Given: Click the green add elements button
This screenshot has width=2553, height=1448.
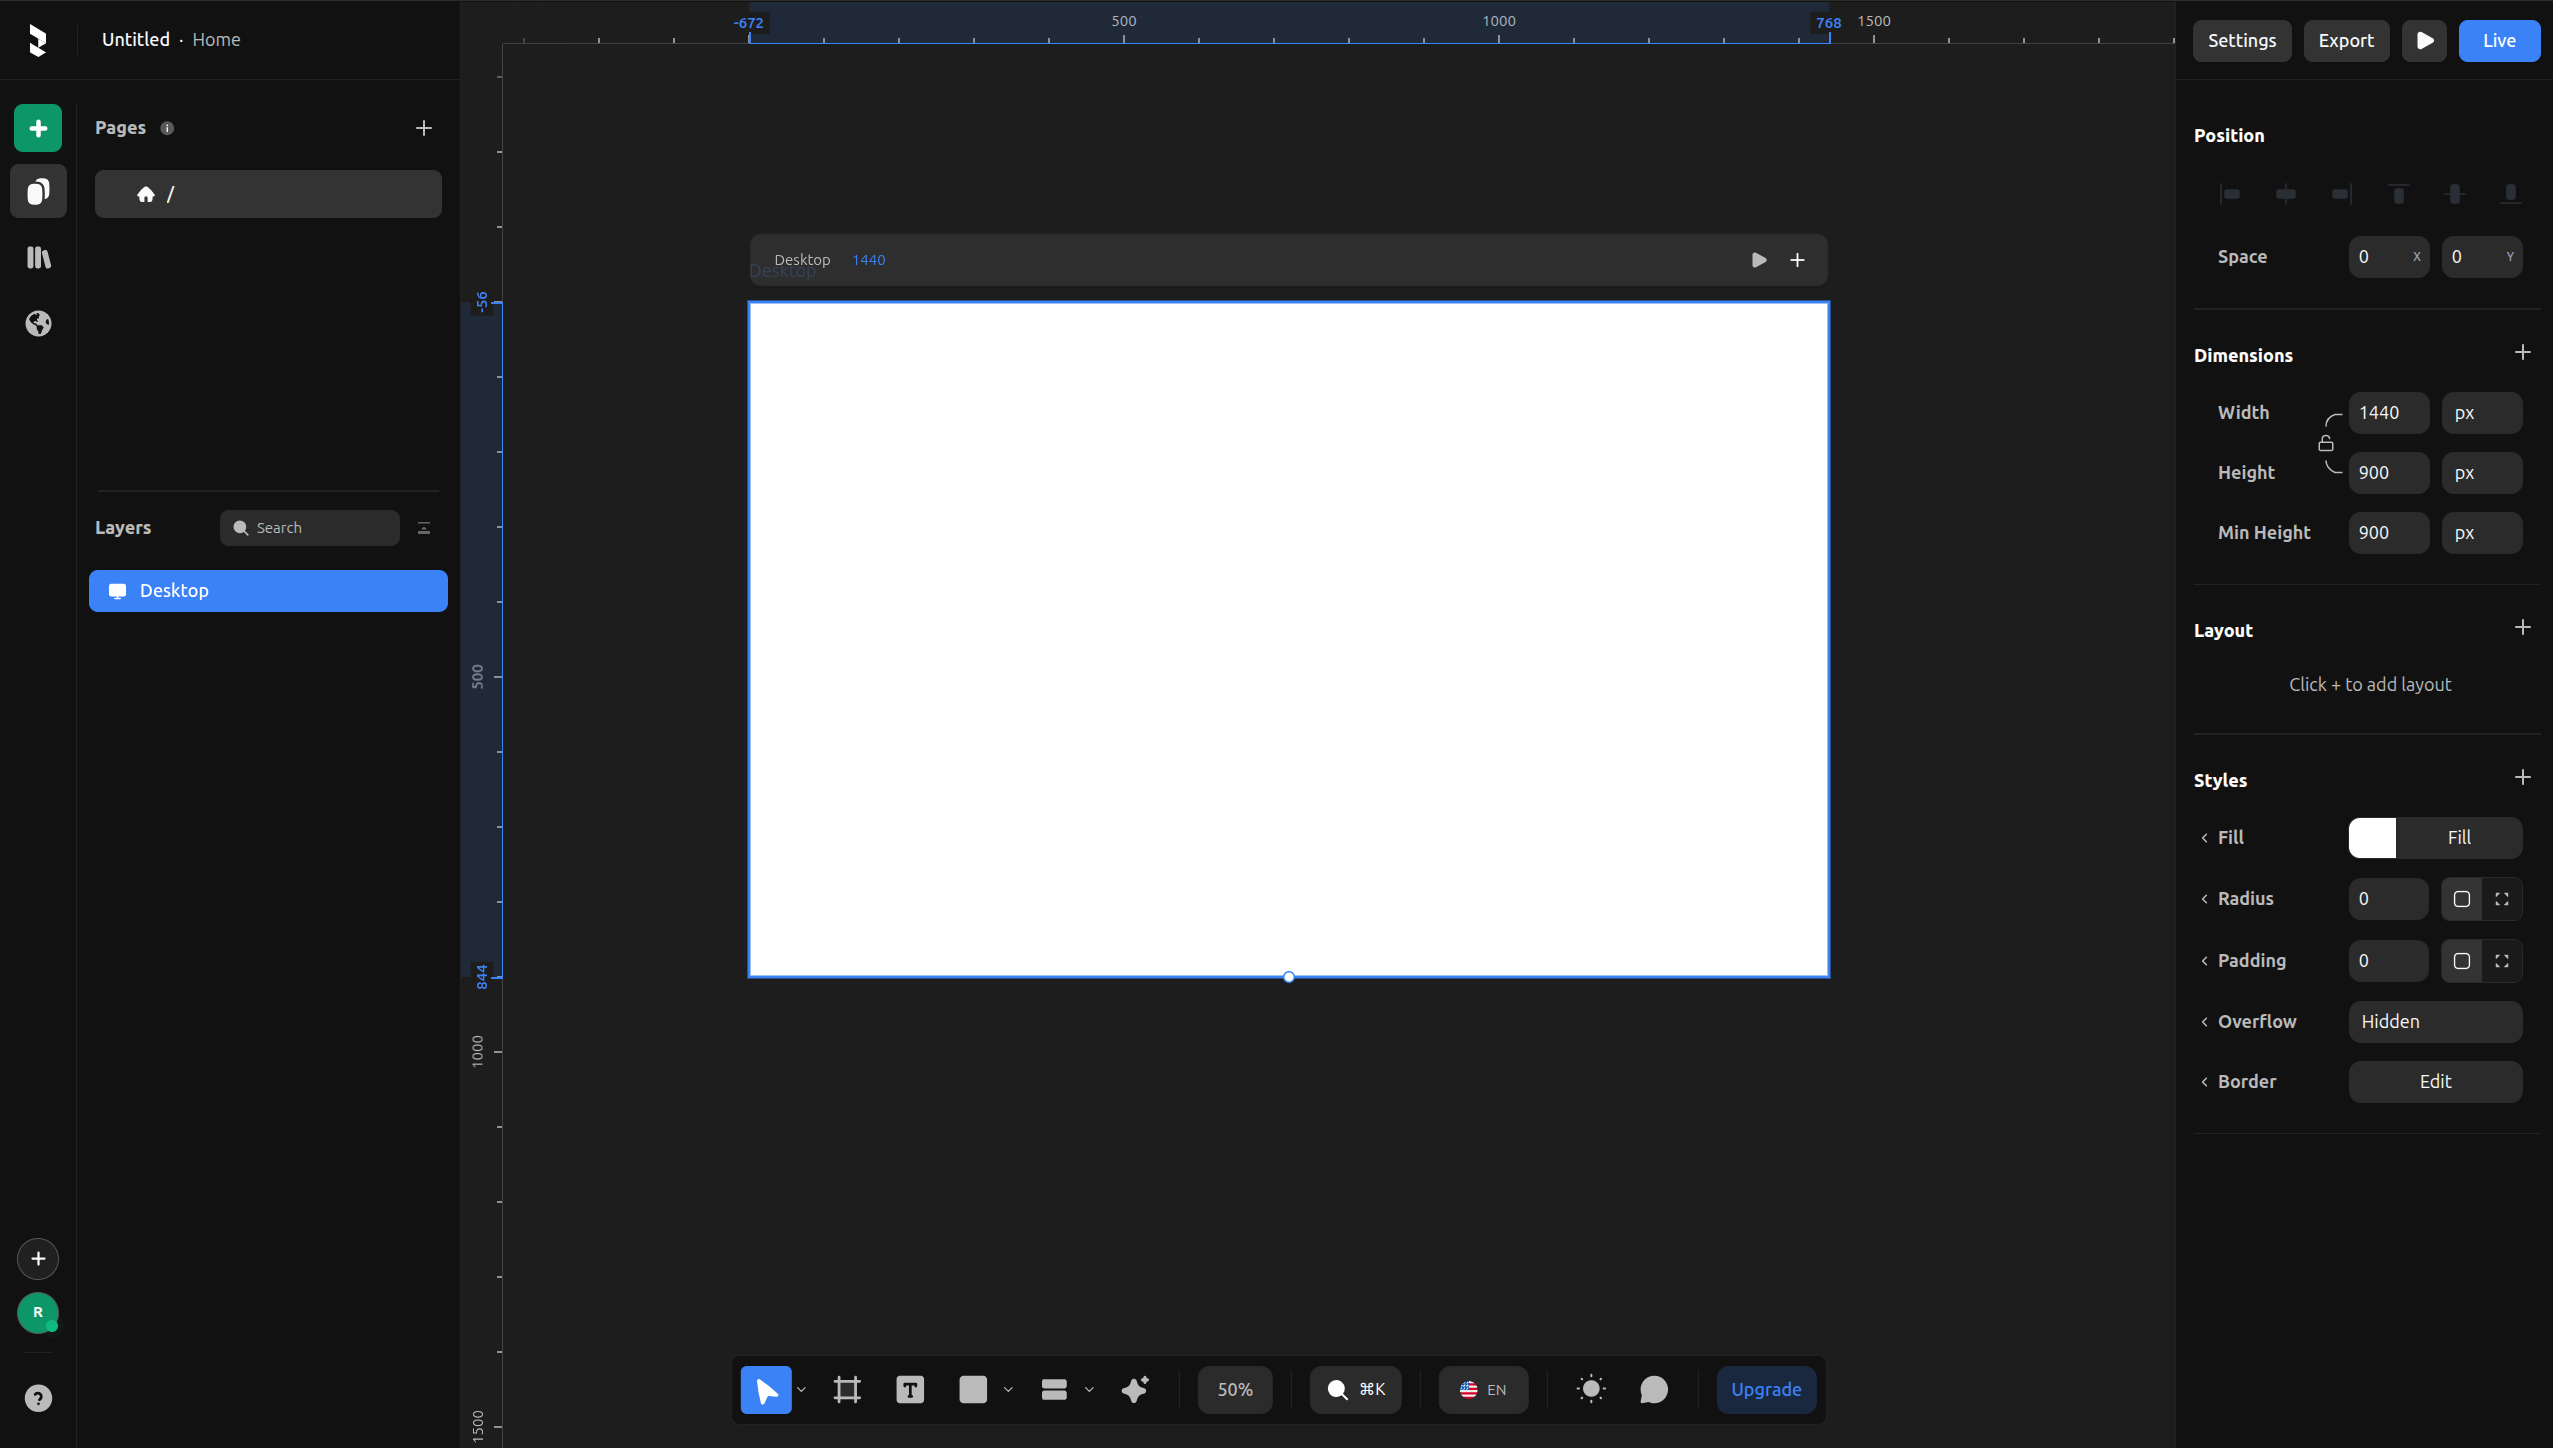Looking at the screenshot, I should (x=38, y=128).
